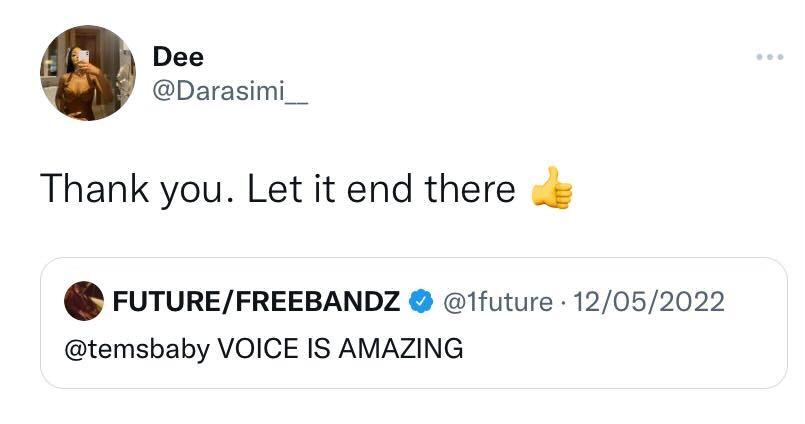This screenshot has height=424, width=805.
Task: Open the @temsbaby mention
Action: point(136,349)
